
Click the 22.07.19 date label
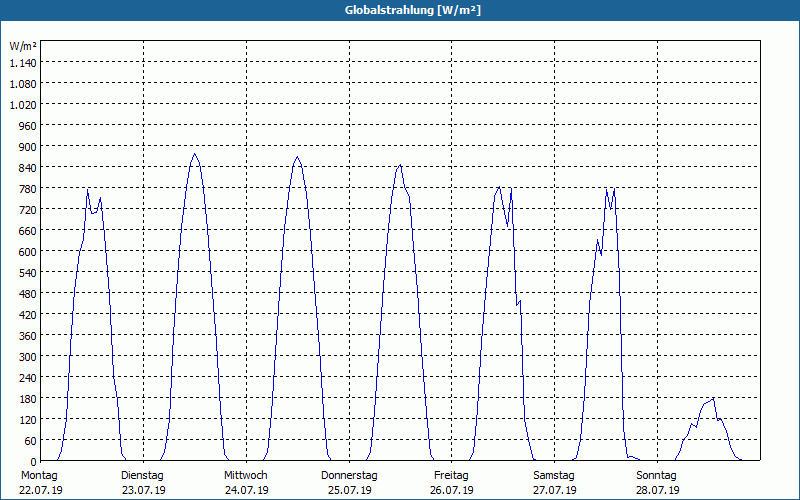pos(41,490)
